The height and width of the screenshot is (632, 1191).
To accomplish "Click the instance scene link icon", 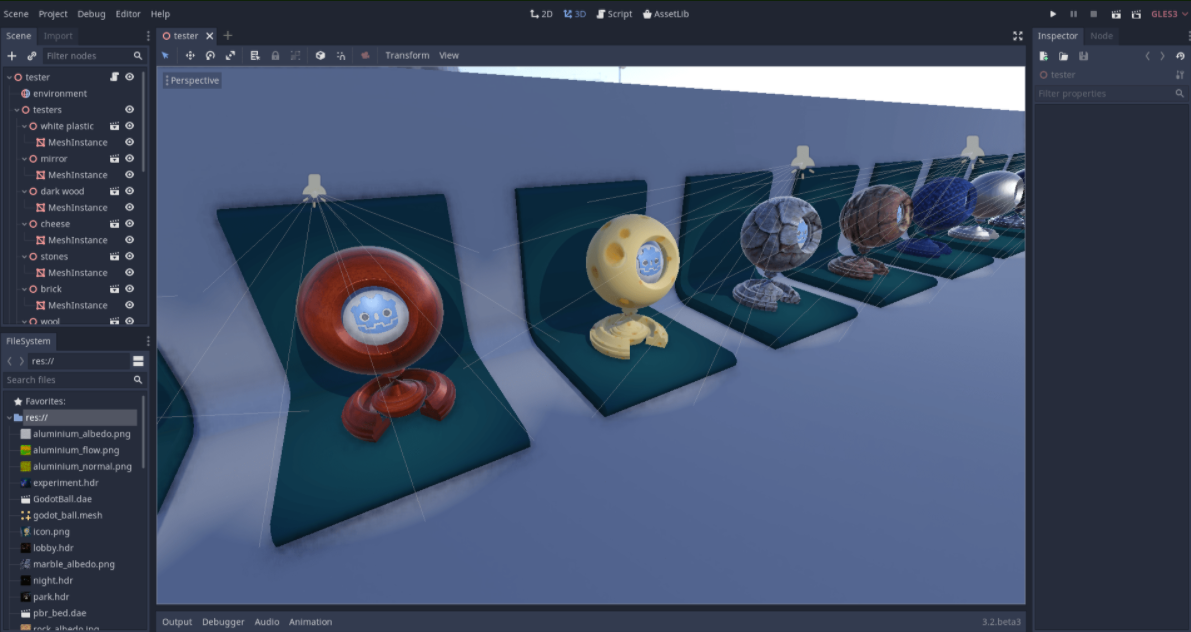I will click(32, 55).
